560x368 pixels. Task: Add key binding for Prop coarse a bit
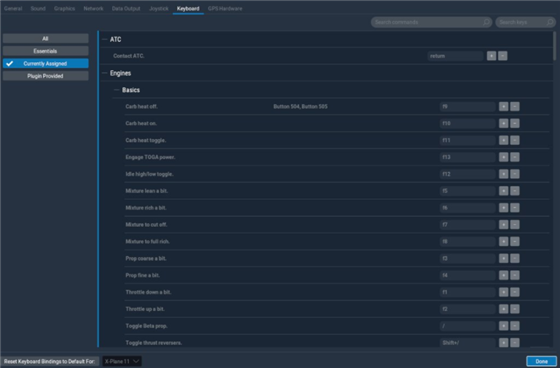coord(504,258)
